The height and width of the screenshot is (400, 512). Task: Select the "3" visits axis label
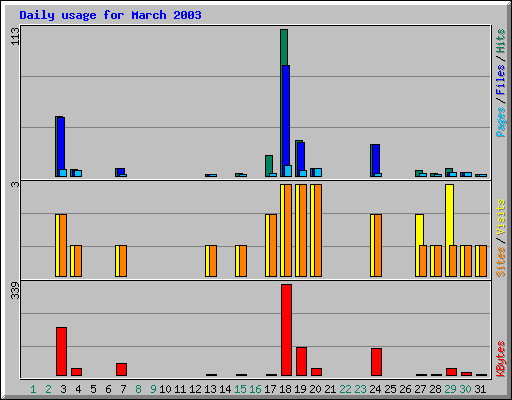click(x=15, y=184)
